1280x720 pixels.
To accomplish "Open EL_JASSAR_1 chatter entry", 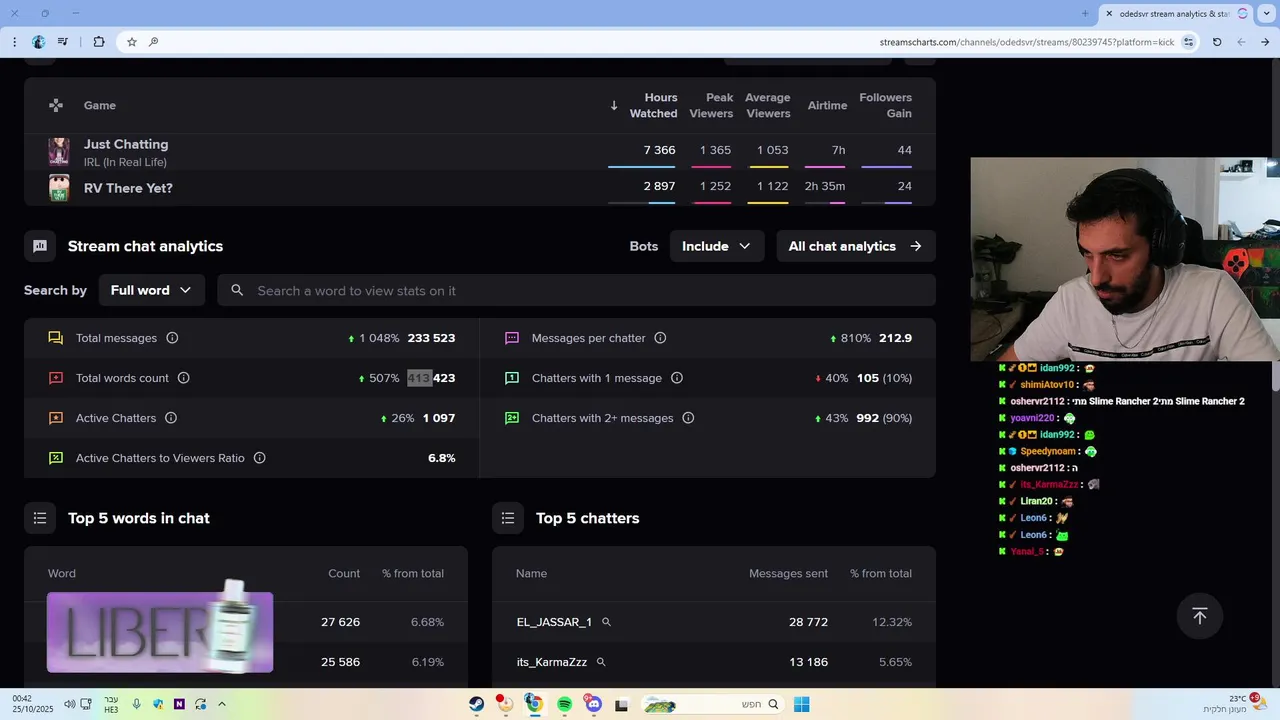I will (x=554, y=622).
